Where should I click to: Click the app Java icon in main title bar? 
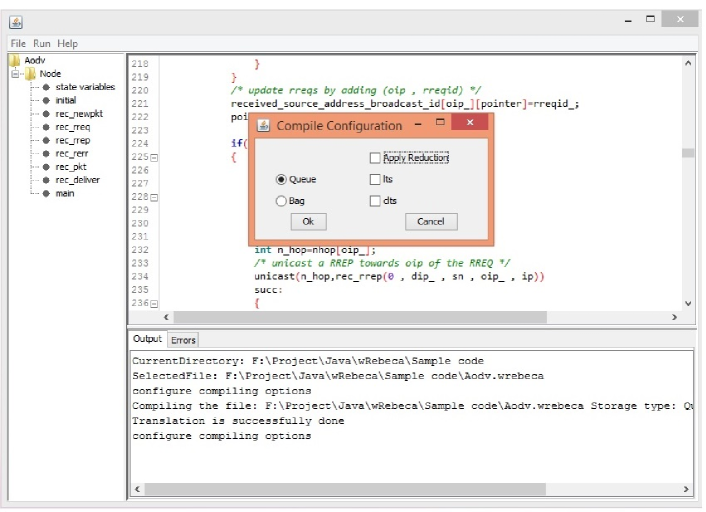coord(16,21)
